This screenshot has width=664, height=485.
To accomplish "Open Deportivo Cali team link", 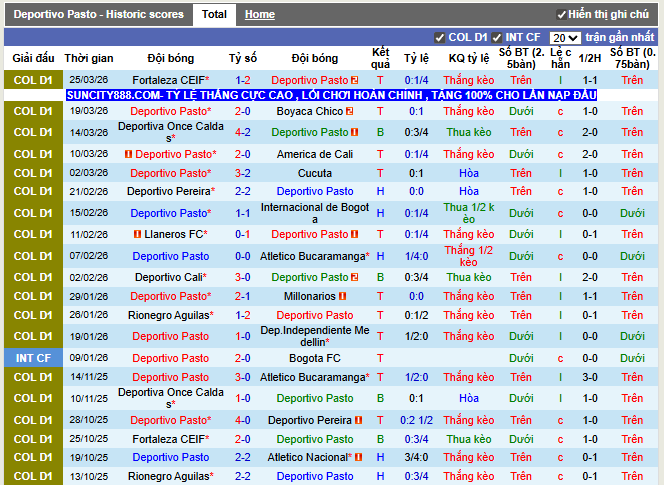I will 171,277.
